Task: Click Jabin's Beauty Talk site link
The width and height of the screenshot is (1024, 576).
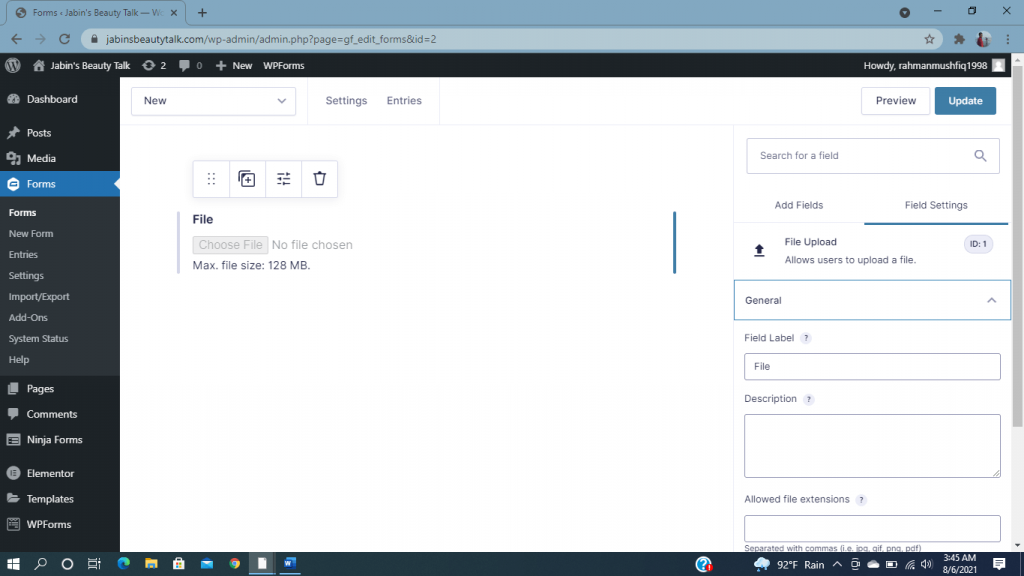Action: (82, 65)
